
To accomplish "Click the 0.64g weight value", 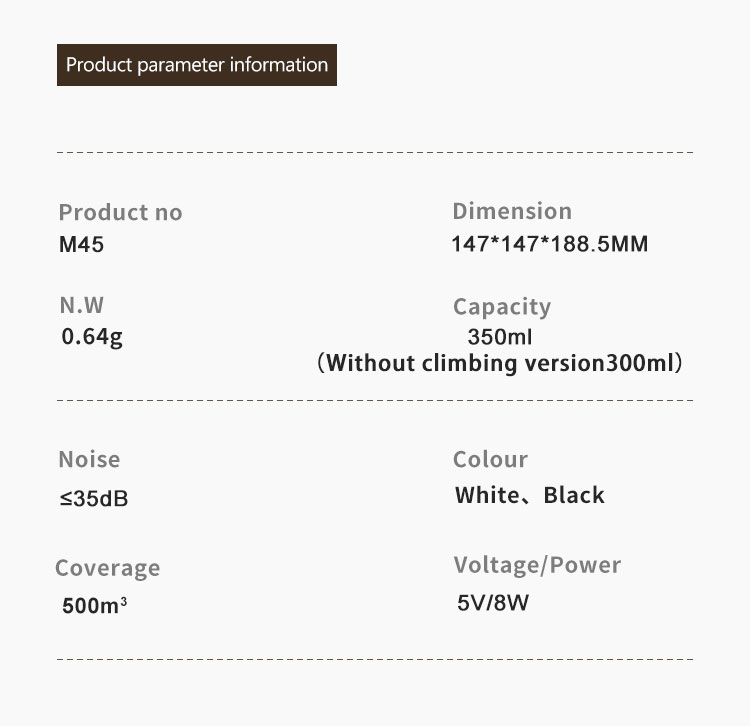I will coord(92,337).
